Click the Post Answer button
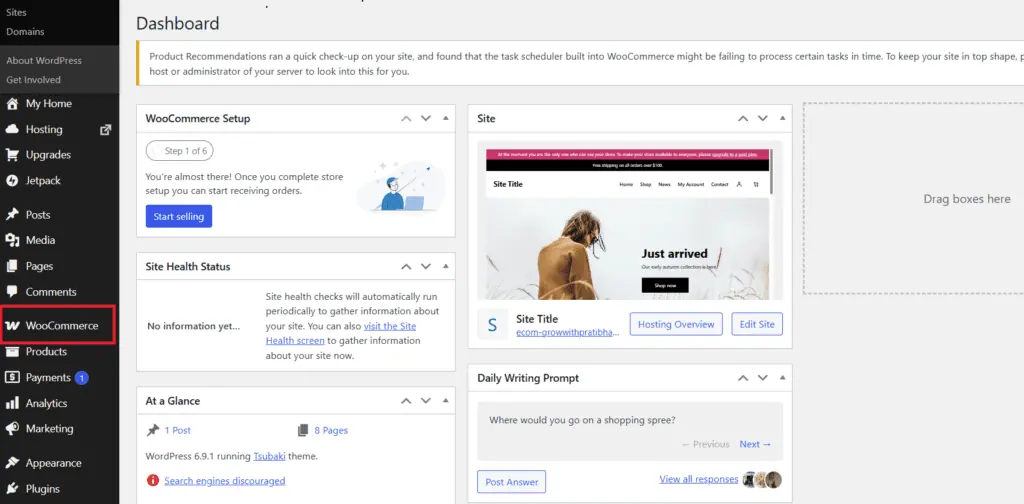 pyautogui.click(x=511, y=482)
